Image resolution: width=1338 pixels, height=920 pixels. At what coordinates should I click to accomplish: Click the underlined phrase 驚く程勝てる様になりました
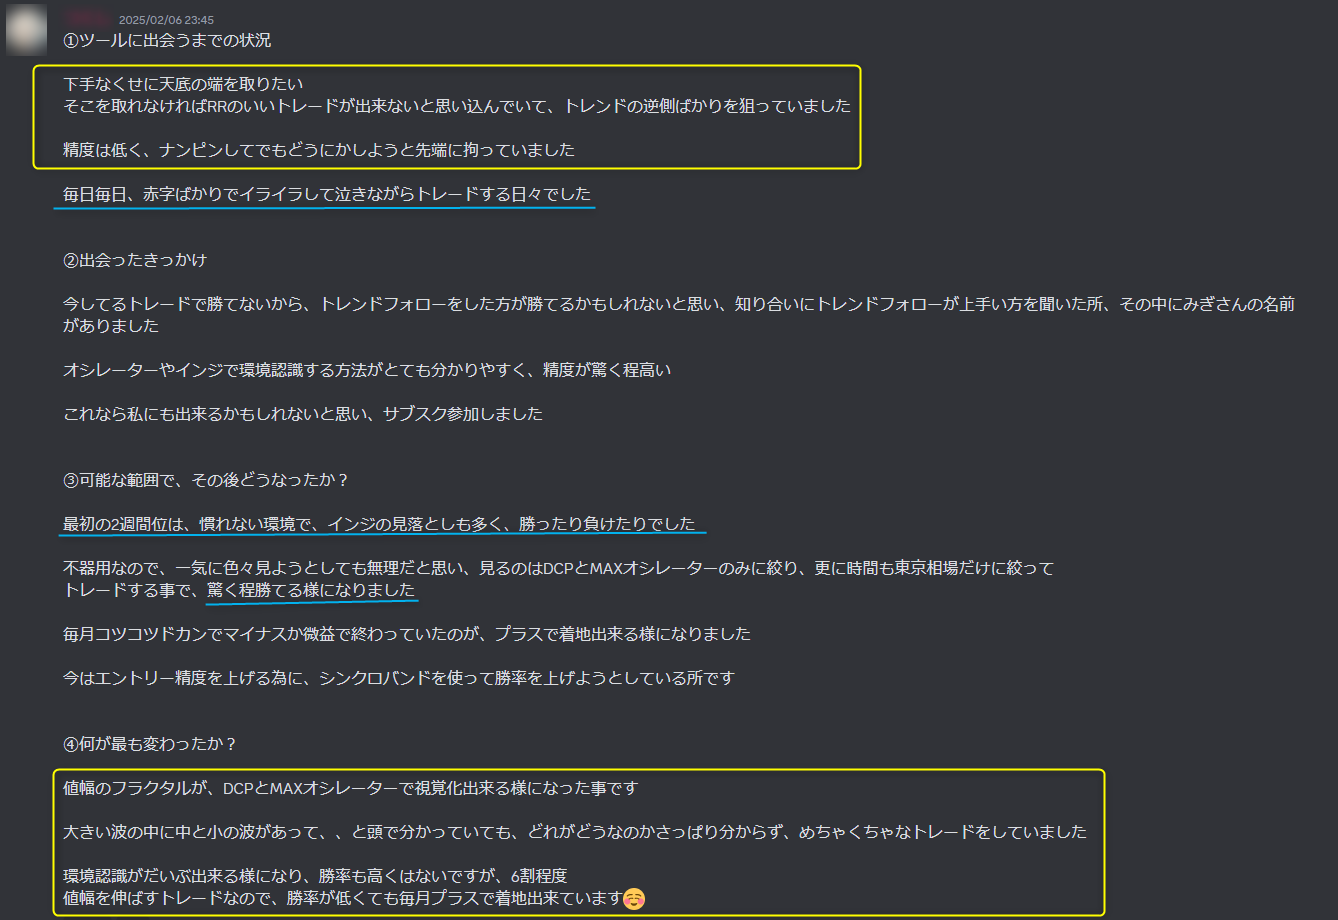click(x=311, y=590)
